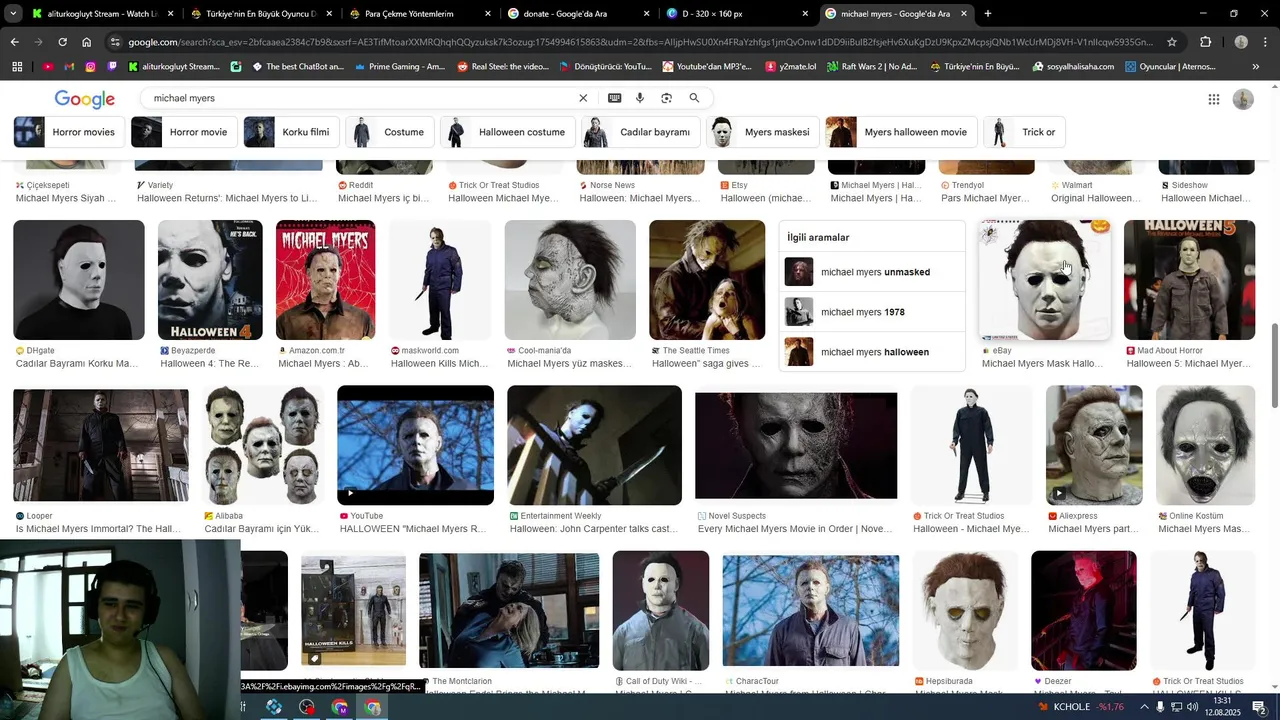Viewport: 1280px width, 720px height.
Task: Show hidden system tray icons
Action: pyautogui.click(x=1144, y=707)
